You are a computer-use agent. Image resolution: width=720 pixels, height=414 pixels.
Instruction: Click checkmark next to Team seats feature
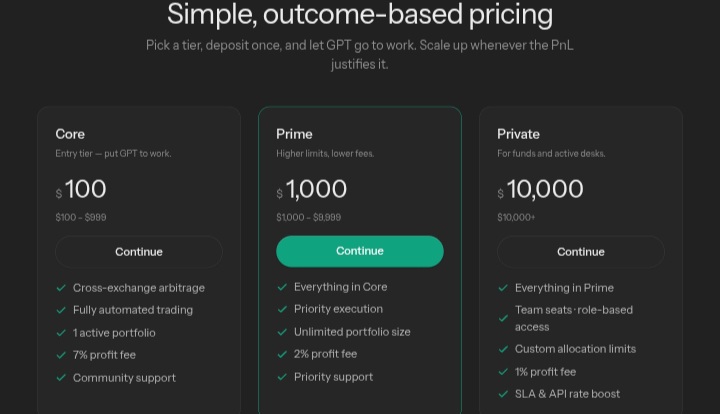coord(503,318)
